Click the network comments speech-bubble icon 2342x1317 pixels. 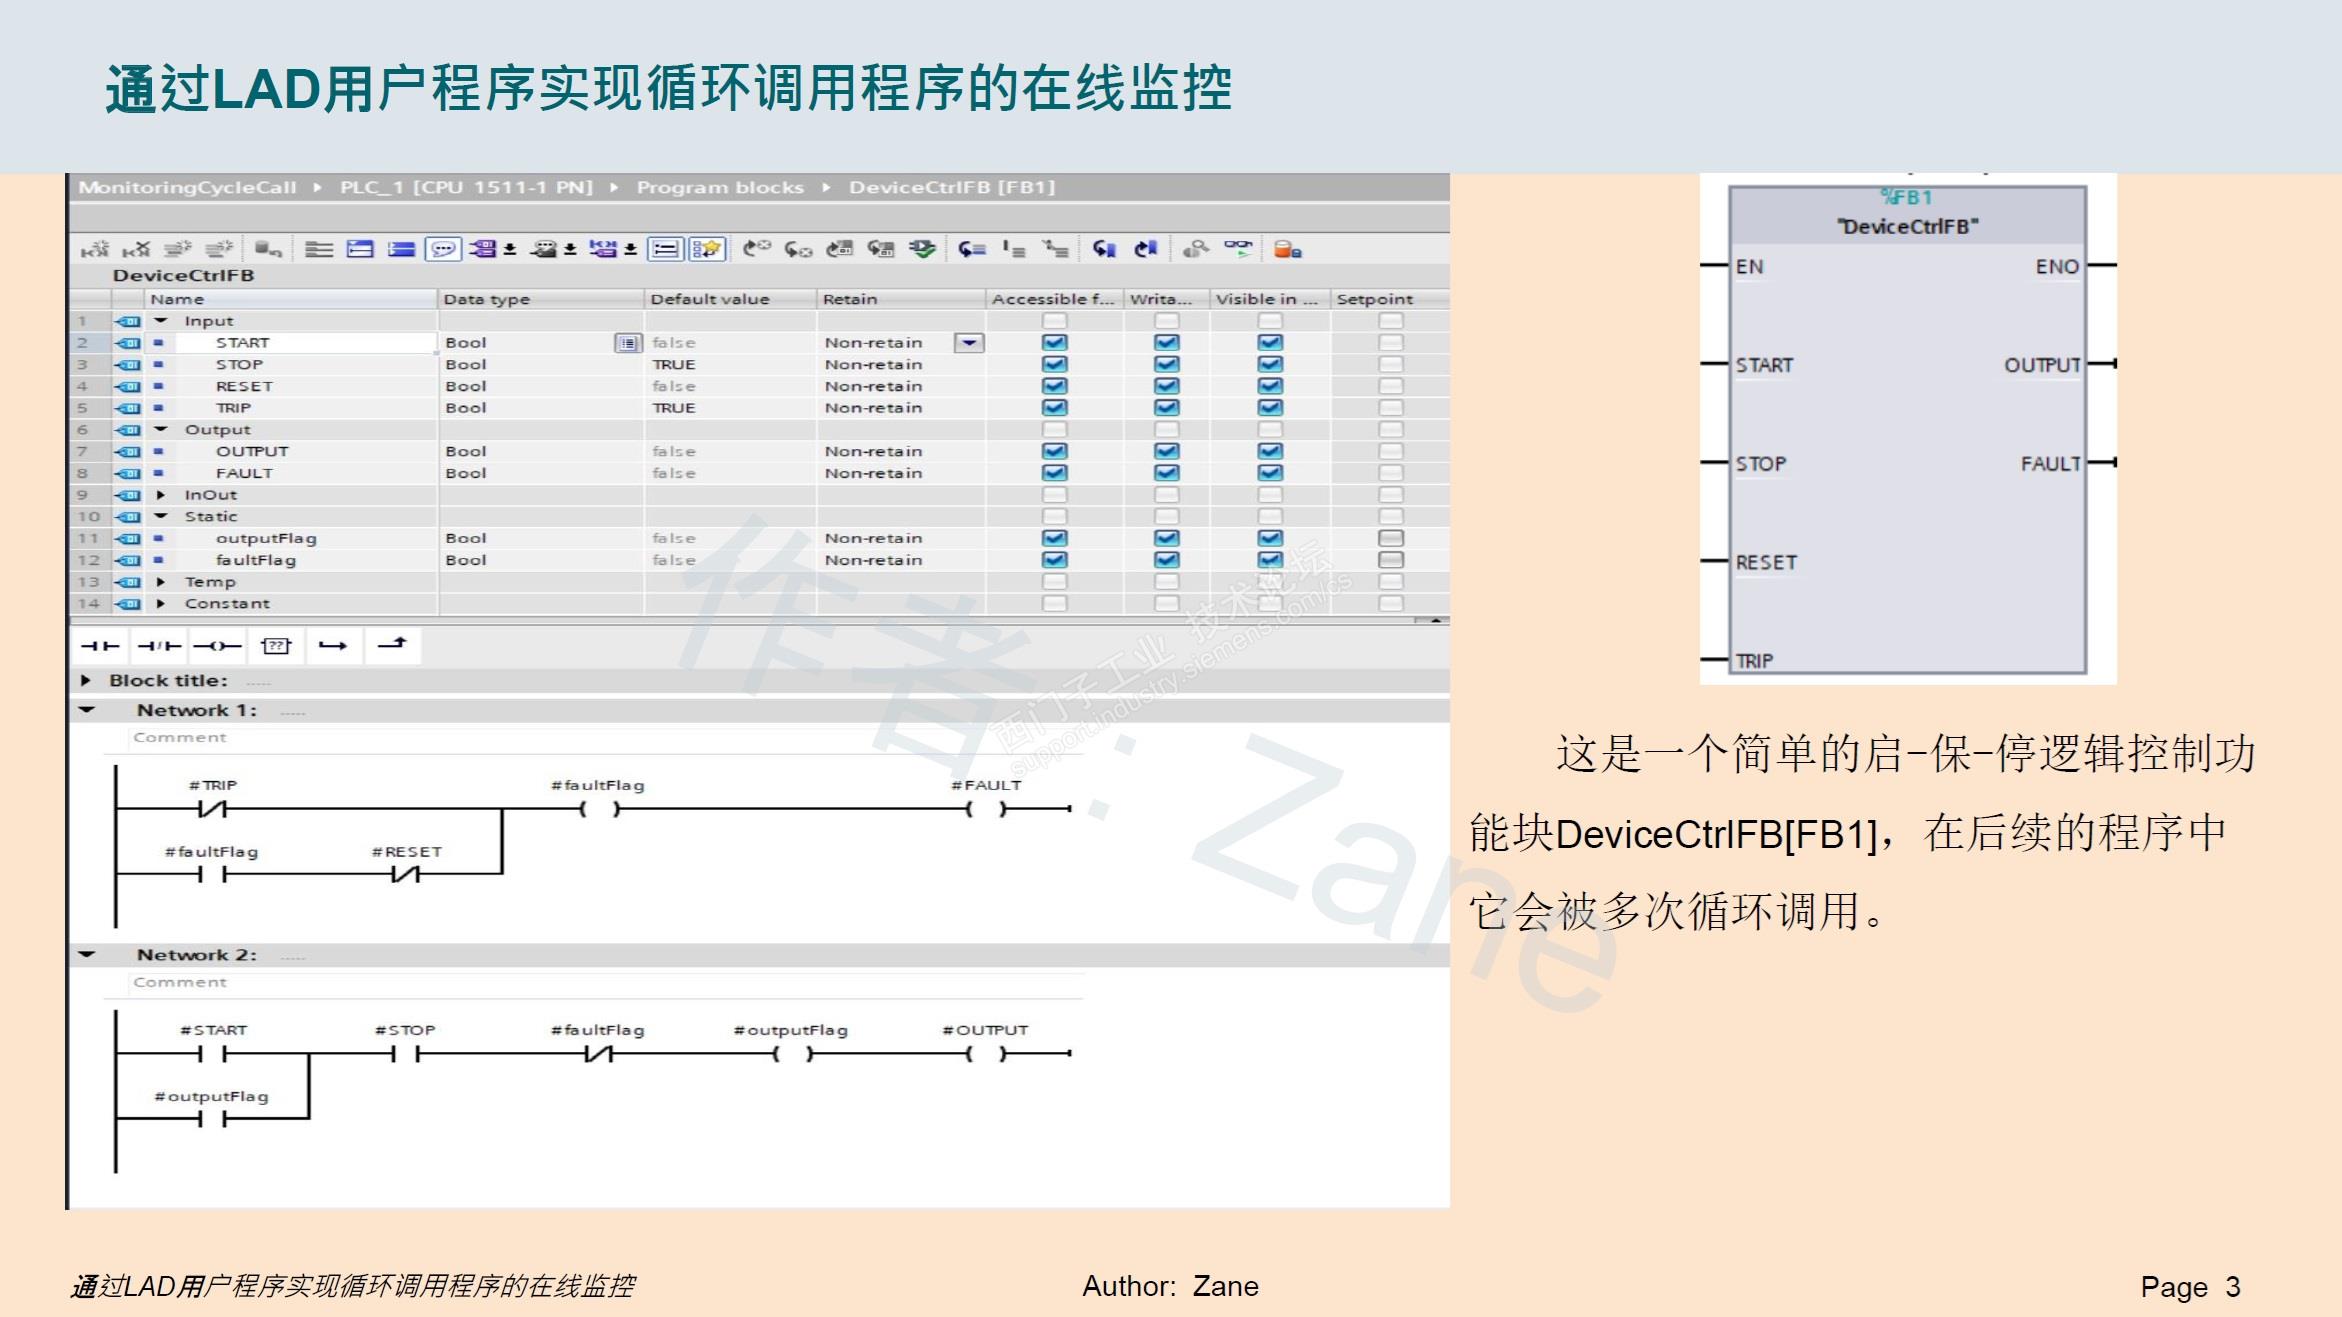(x=443, y=249)
